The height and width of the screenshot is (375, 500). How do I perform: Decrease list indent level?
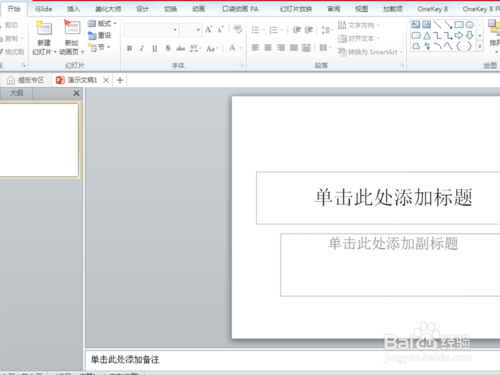pos(296,30)
